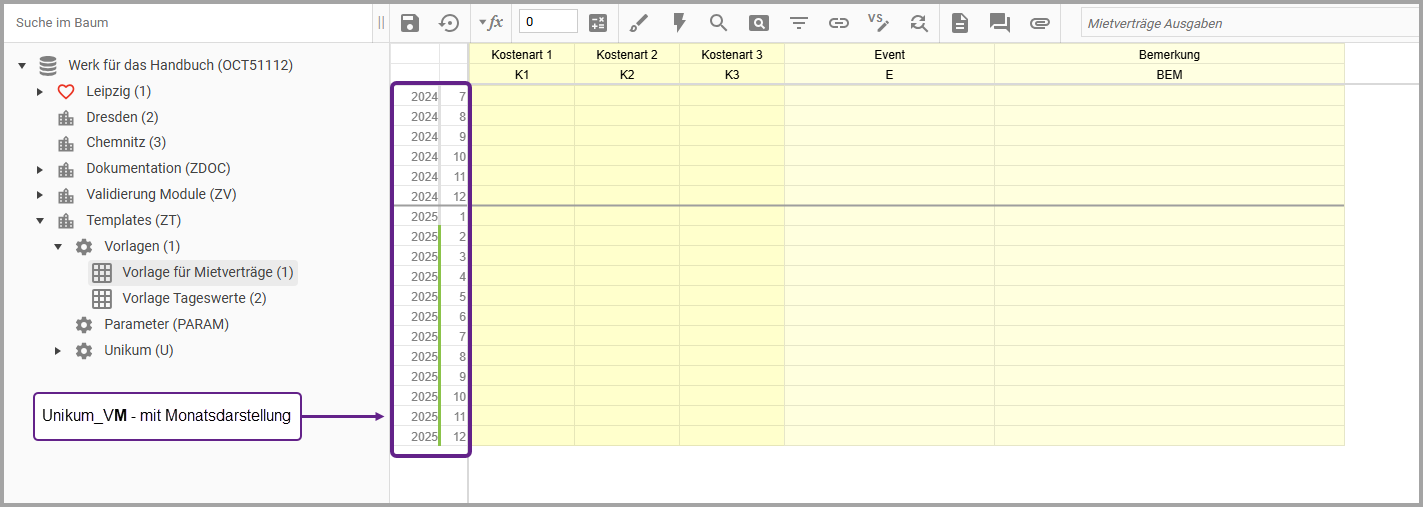This screenshot has height=507, width=1423.
Task: Expand the Unikum (U) node
Action: click(58, 351)
